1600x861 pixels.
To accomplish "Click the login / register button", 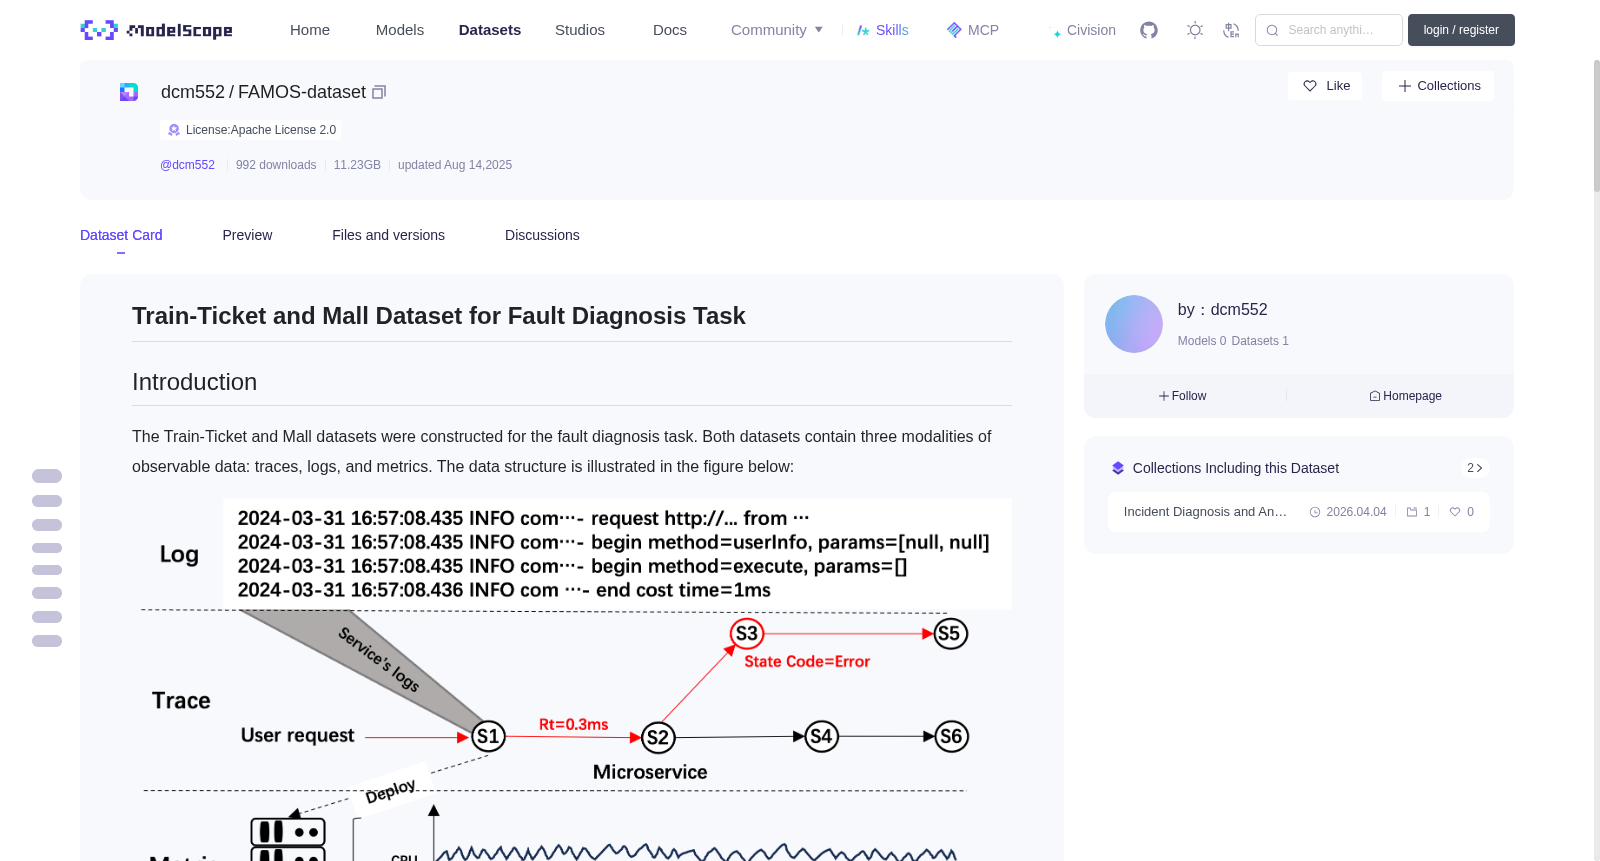I will [x=1461, y=30].
